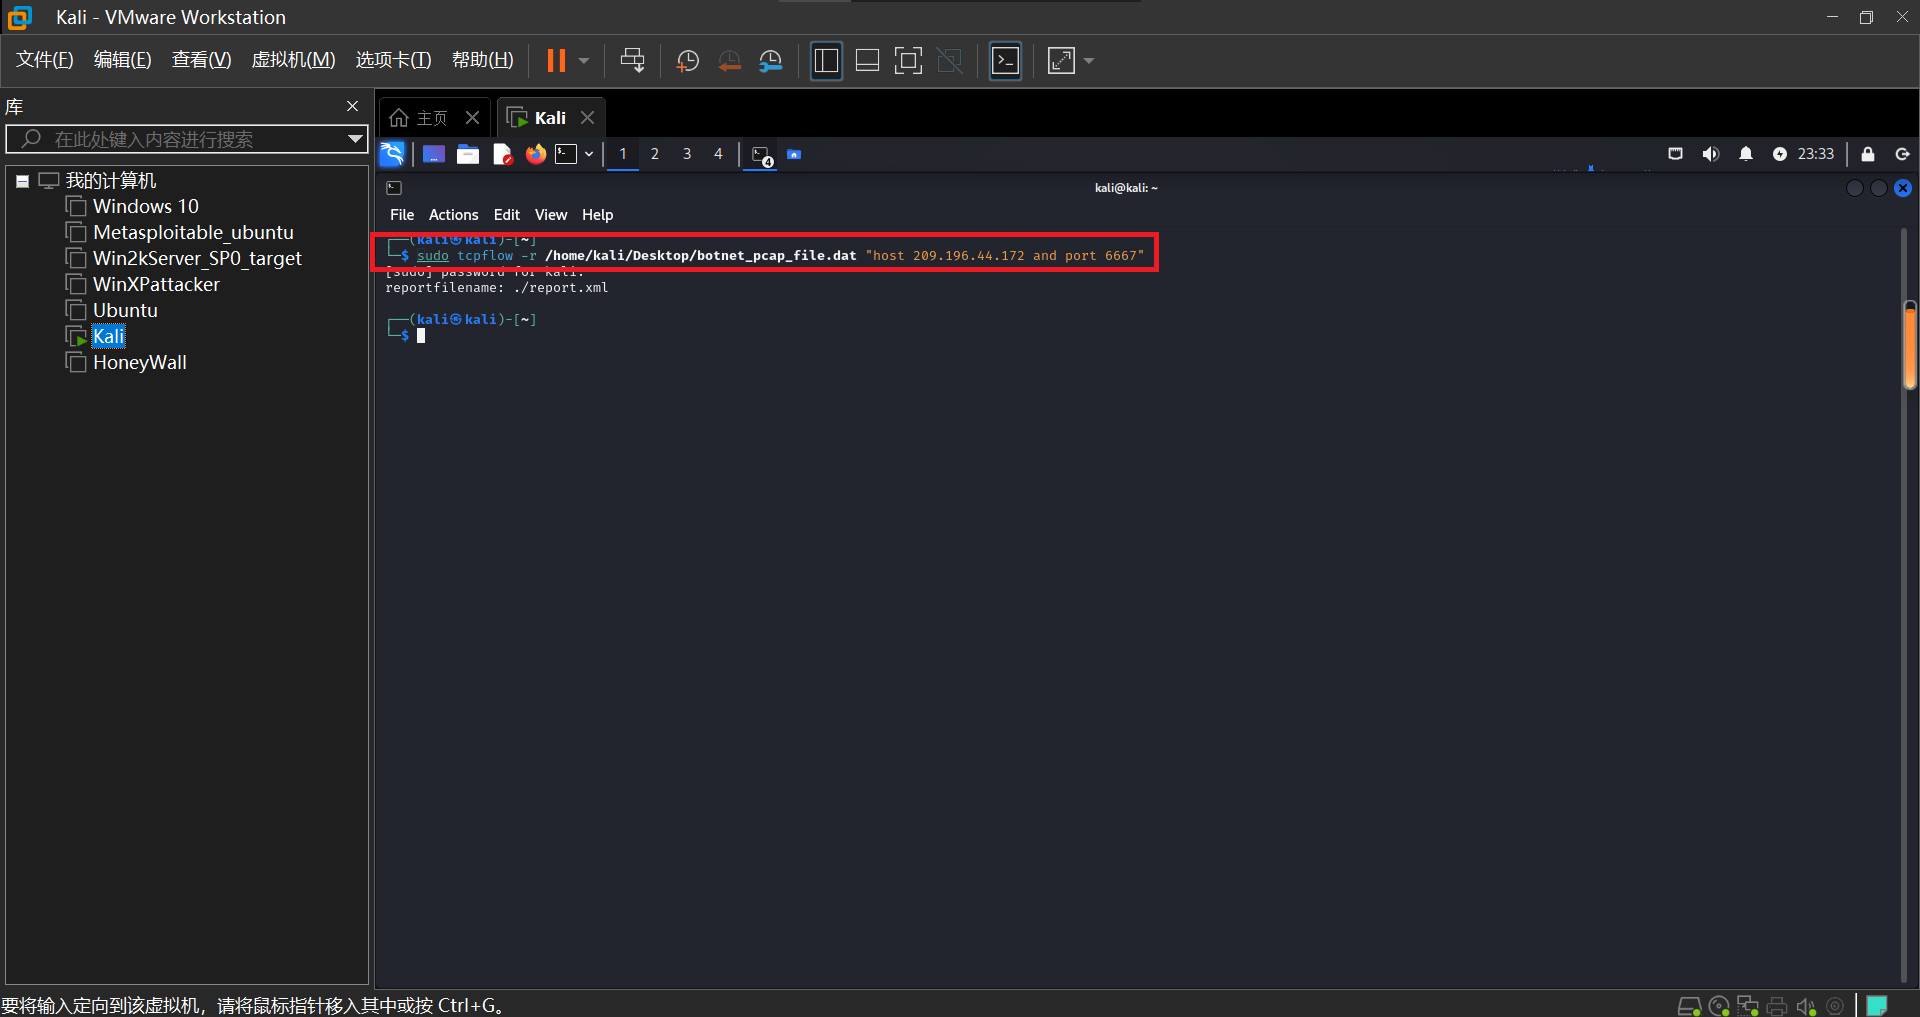Switch to workspace 2
1920x1017 pixels.
coord(655,154)
